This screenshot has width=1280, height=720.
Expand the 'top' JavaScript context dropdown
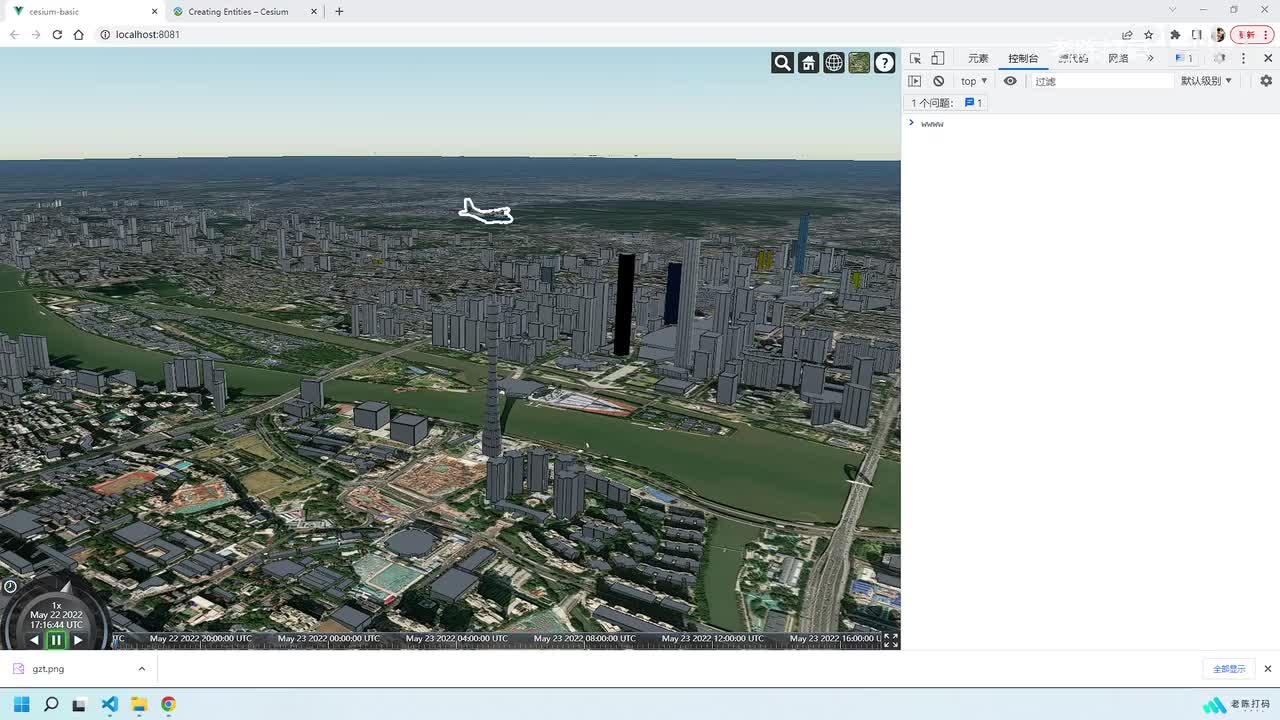pyautogui.click(x=974, y=81)
